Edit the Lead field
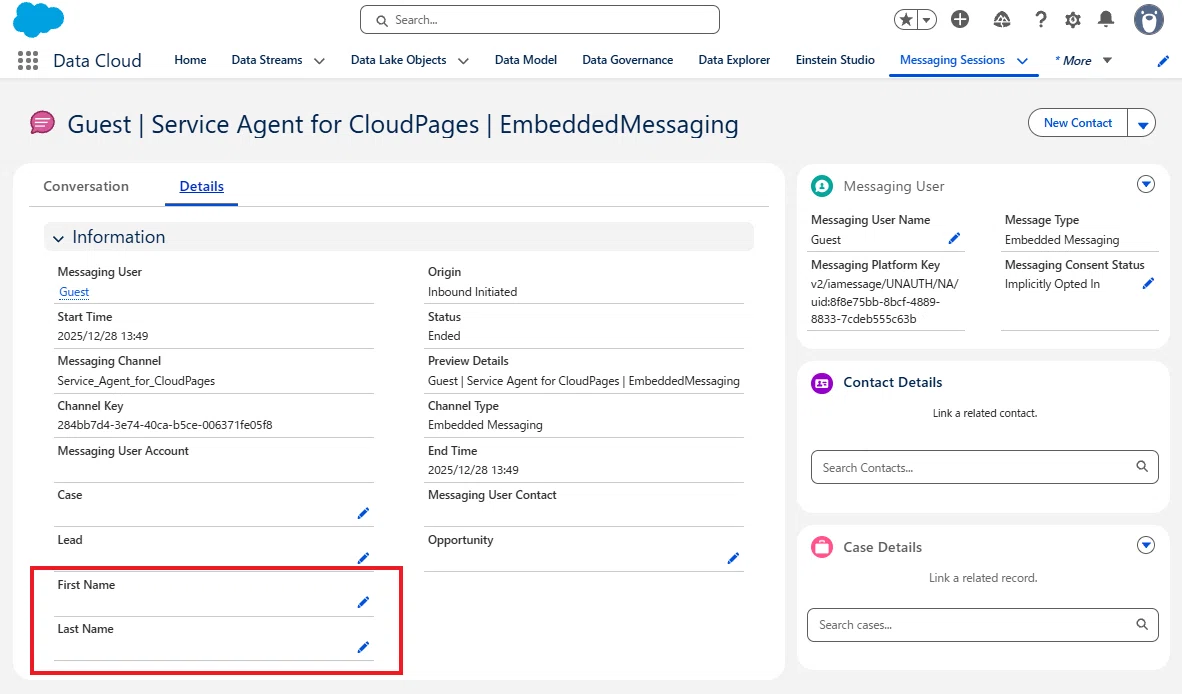1182x694 pixels. (363, 558)
